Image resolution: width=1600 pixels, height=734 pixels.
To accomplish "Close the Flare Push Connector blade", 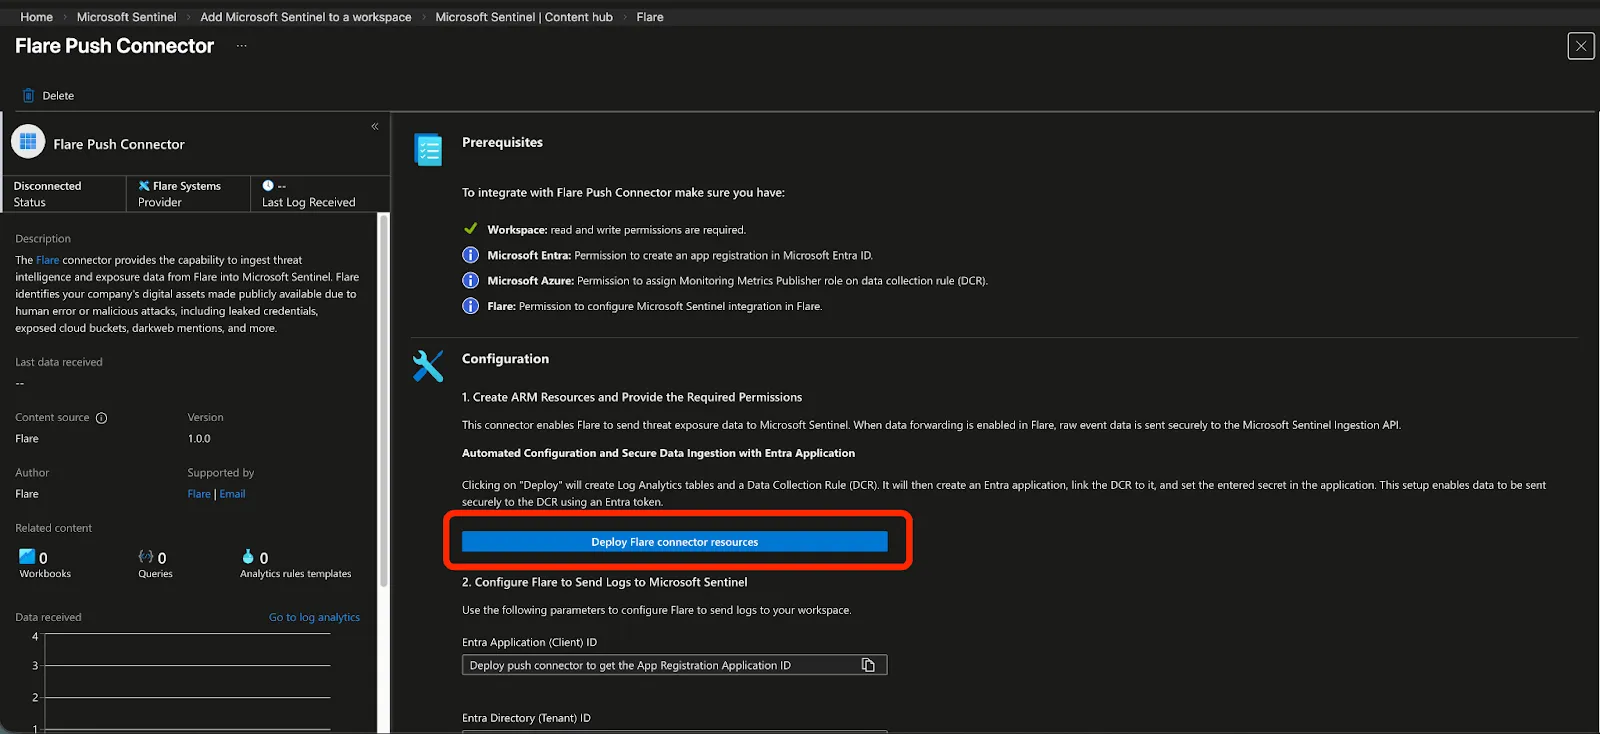I will 1581,46.
